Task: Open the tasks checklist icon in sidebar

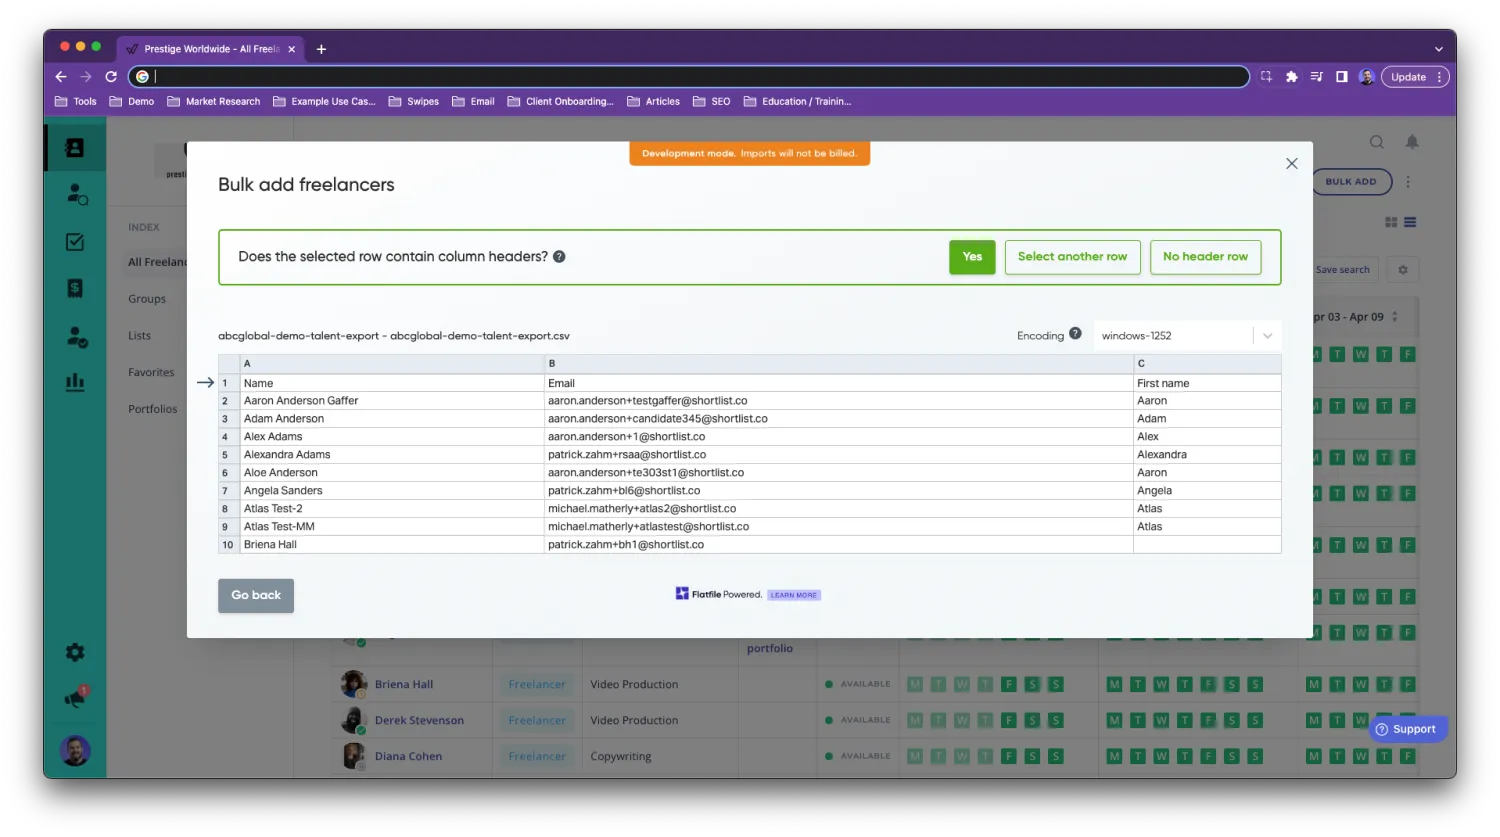Action: click(x=75, y=241)
